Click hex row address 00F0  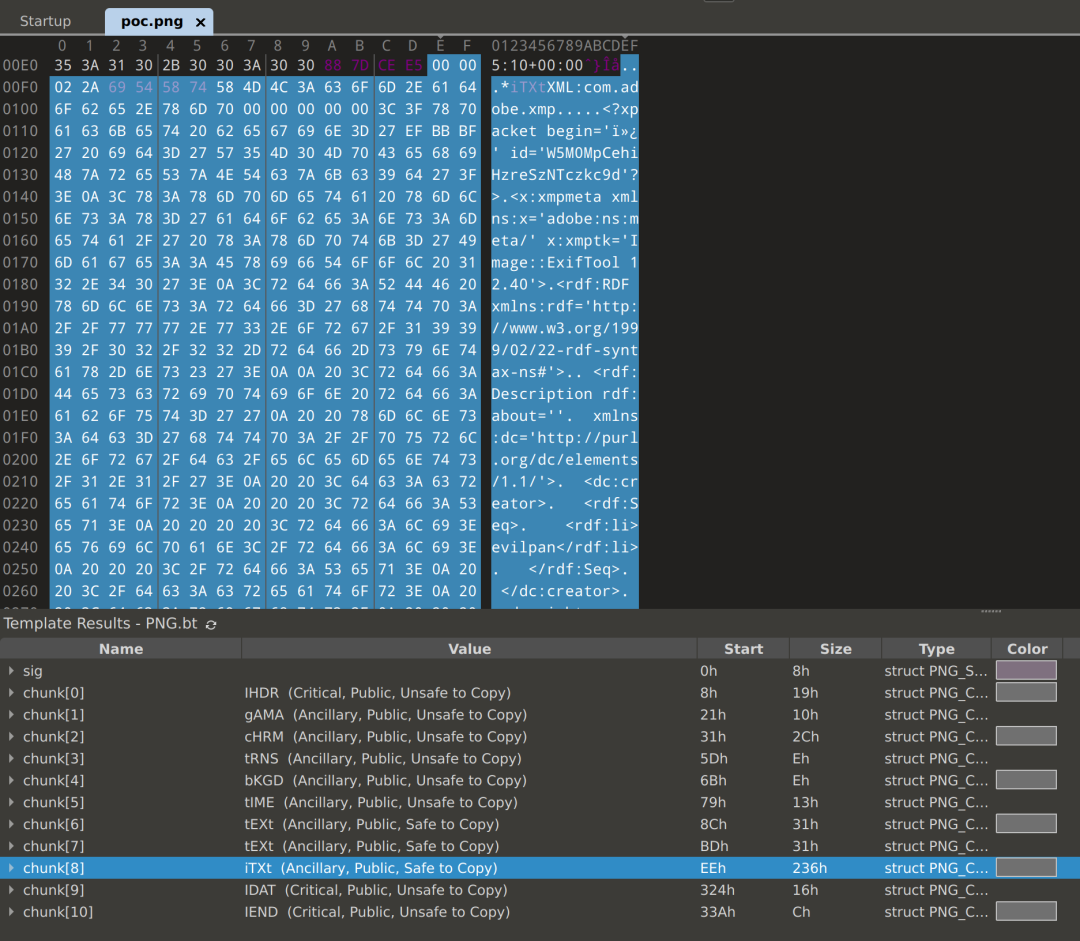[x=21, y=87]
